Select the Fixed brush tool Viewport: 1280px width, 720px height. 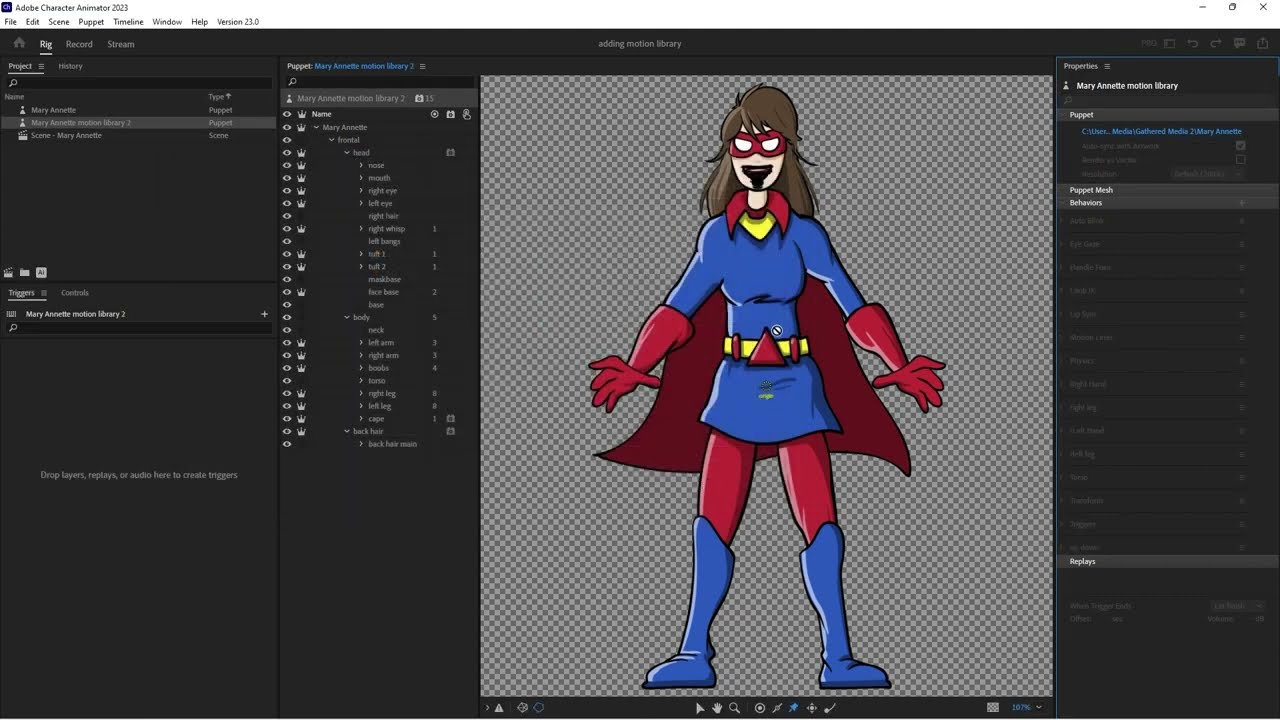tap(830, 707)
